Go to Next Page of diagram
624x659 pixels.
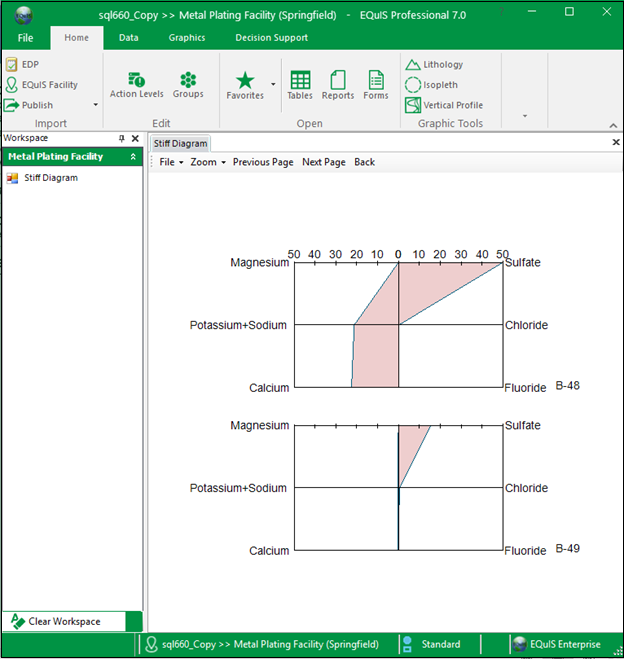point(323,162)
